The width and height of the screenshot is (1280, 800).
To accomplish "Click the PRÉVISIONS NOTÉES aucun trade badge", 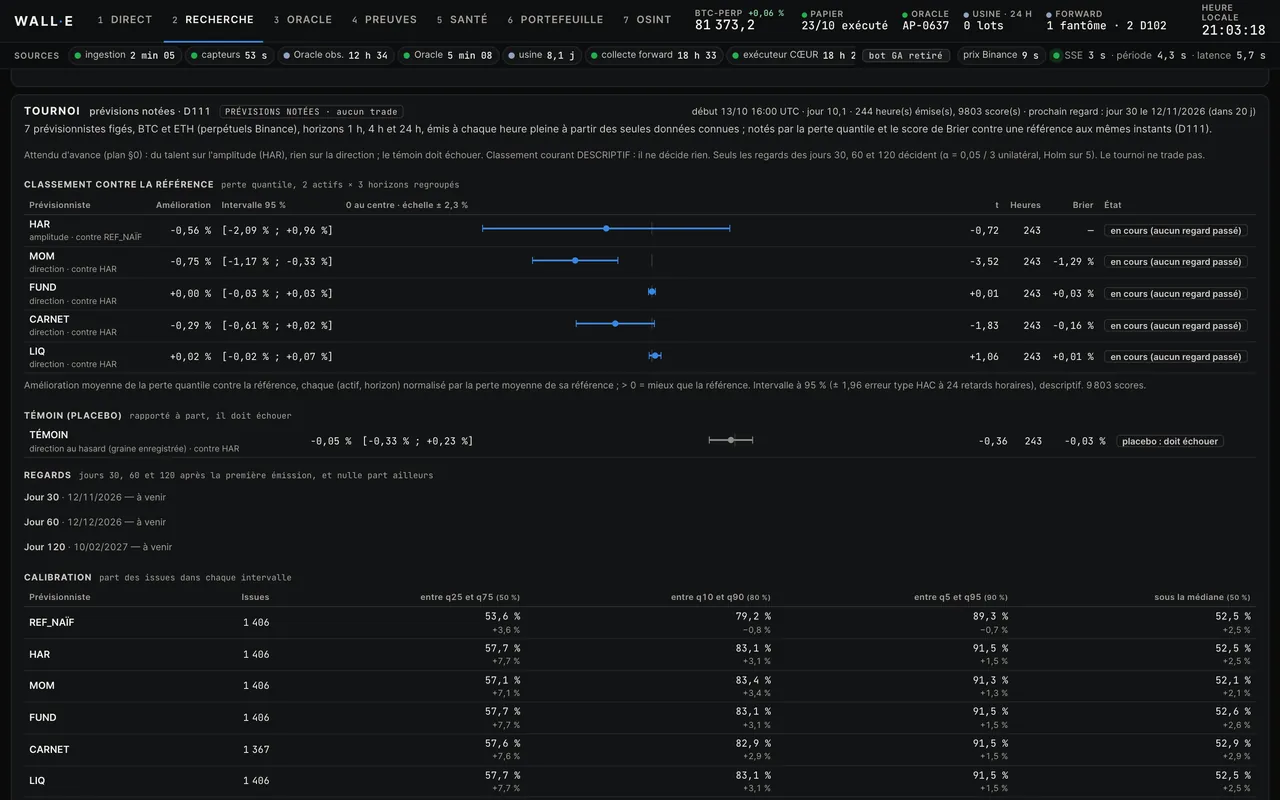I will coord(311,112).
